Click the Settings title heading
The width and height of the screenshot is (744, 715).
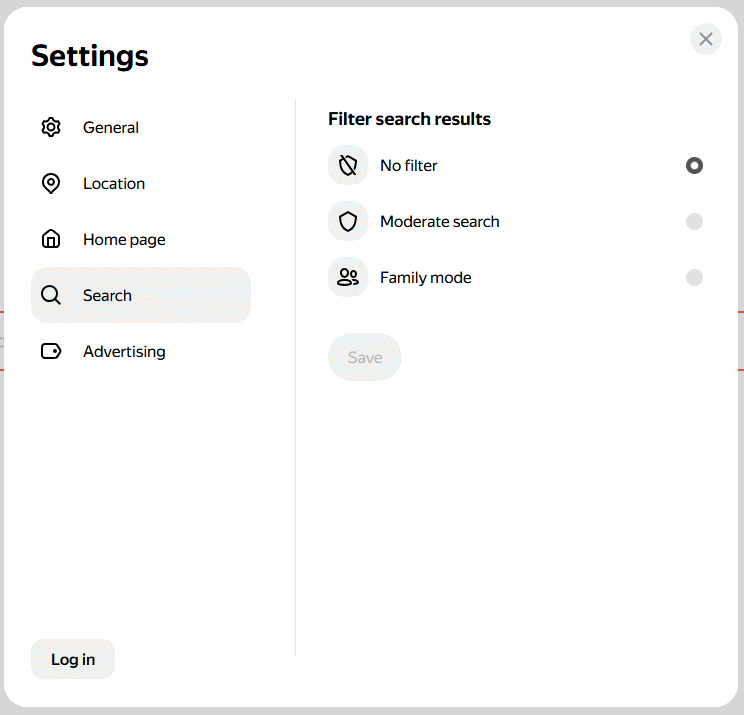[90, 56]
